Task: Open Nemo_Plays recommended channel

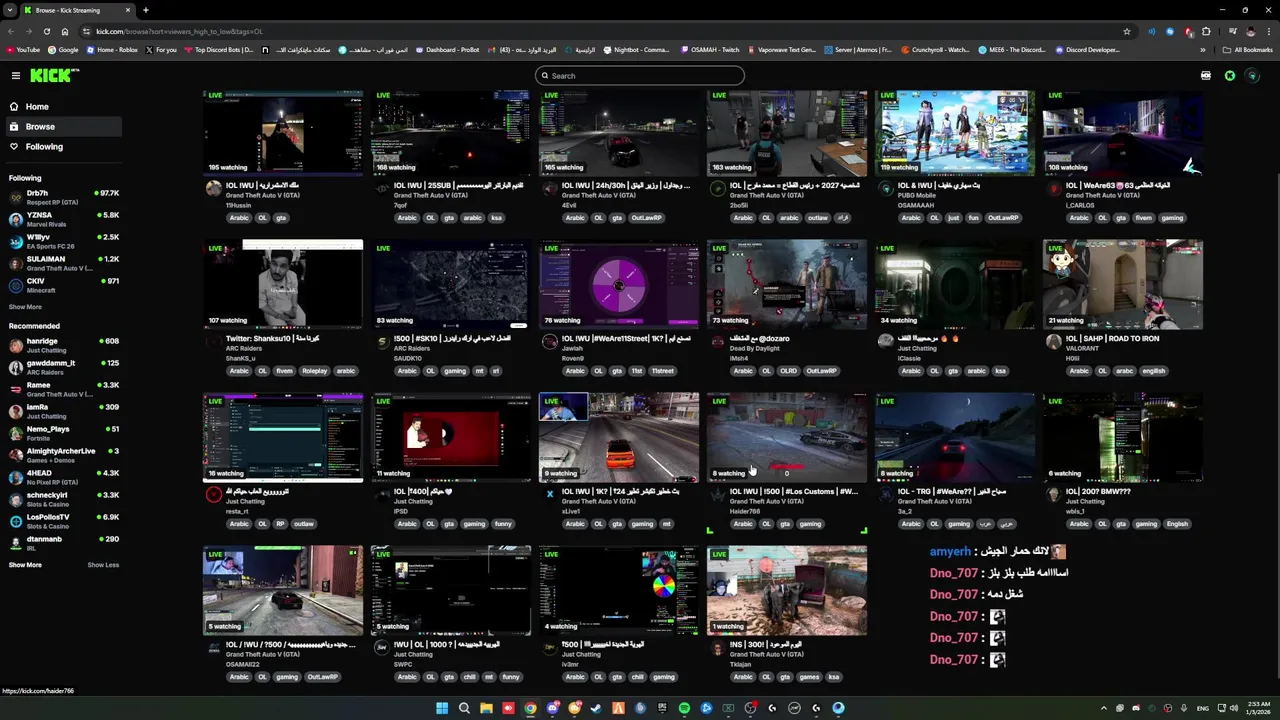Action: point(62,433)
